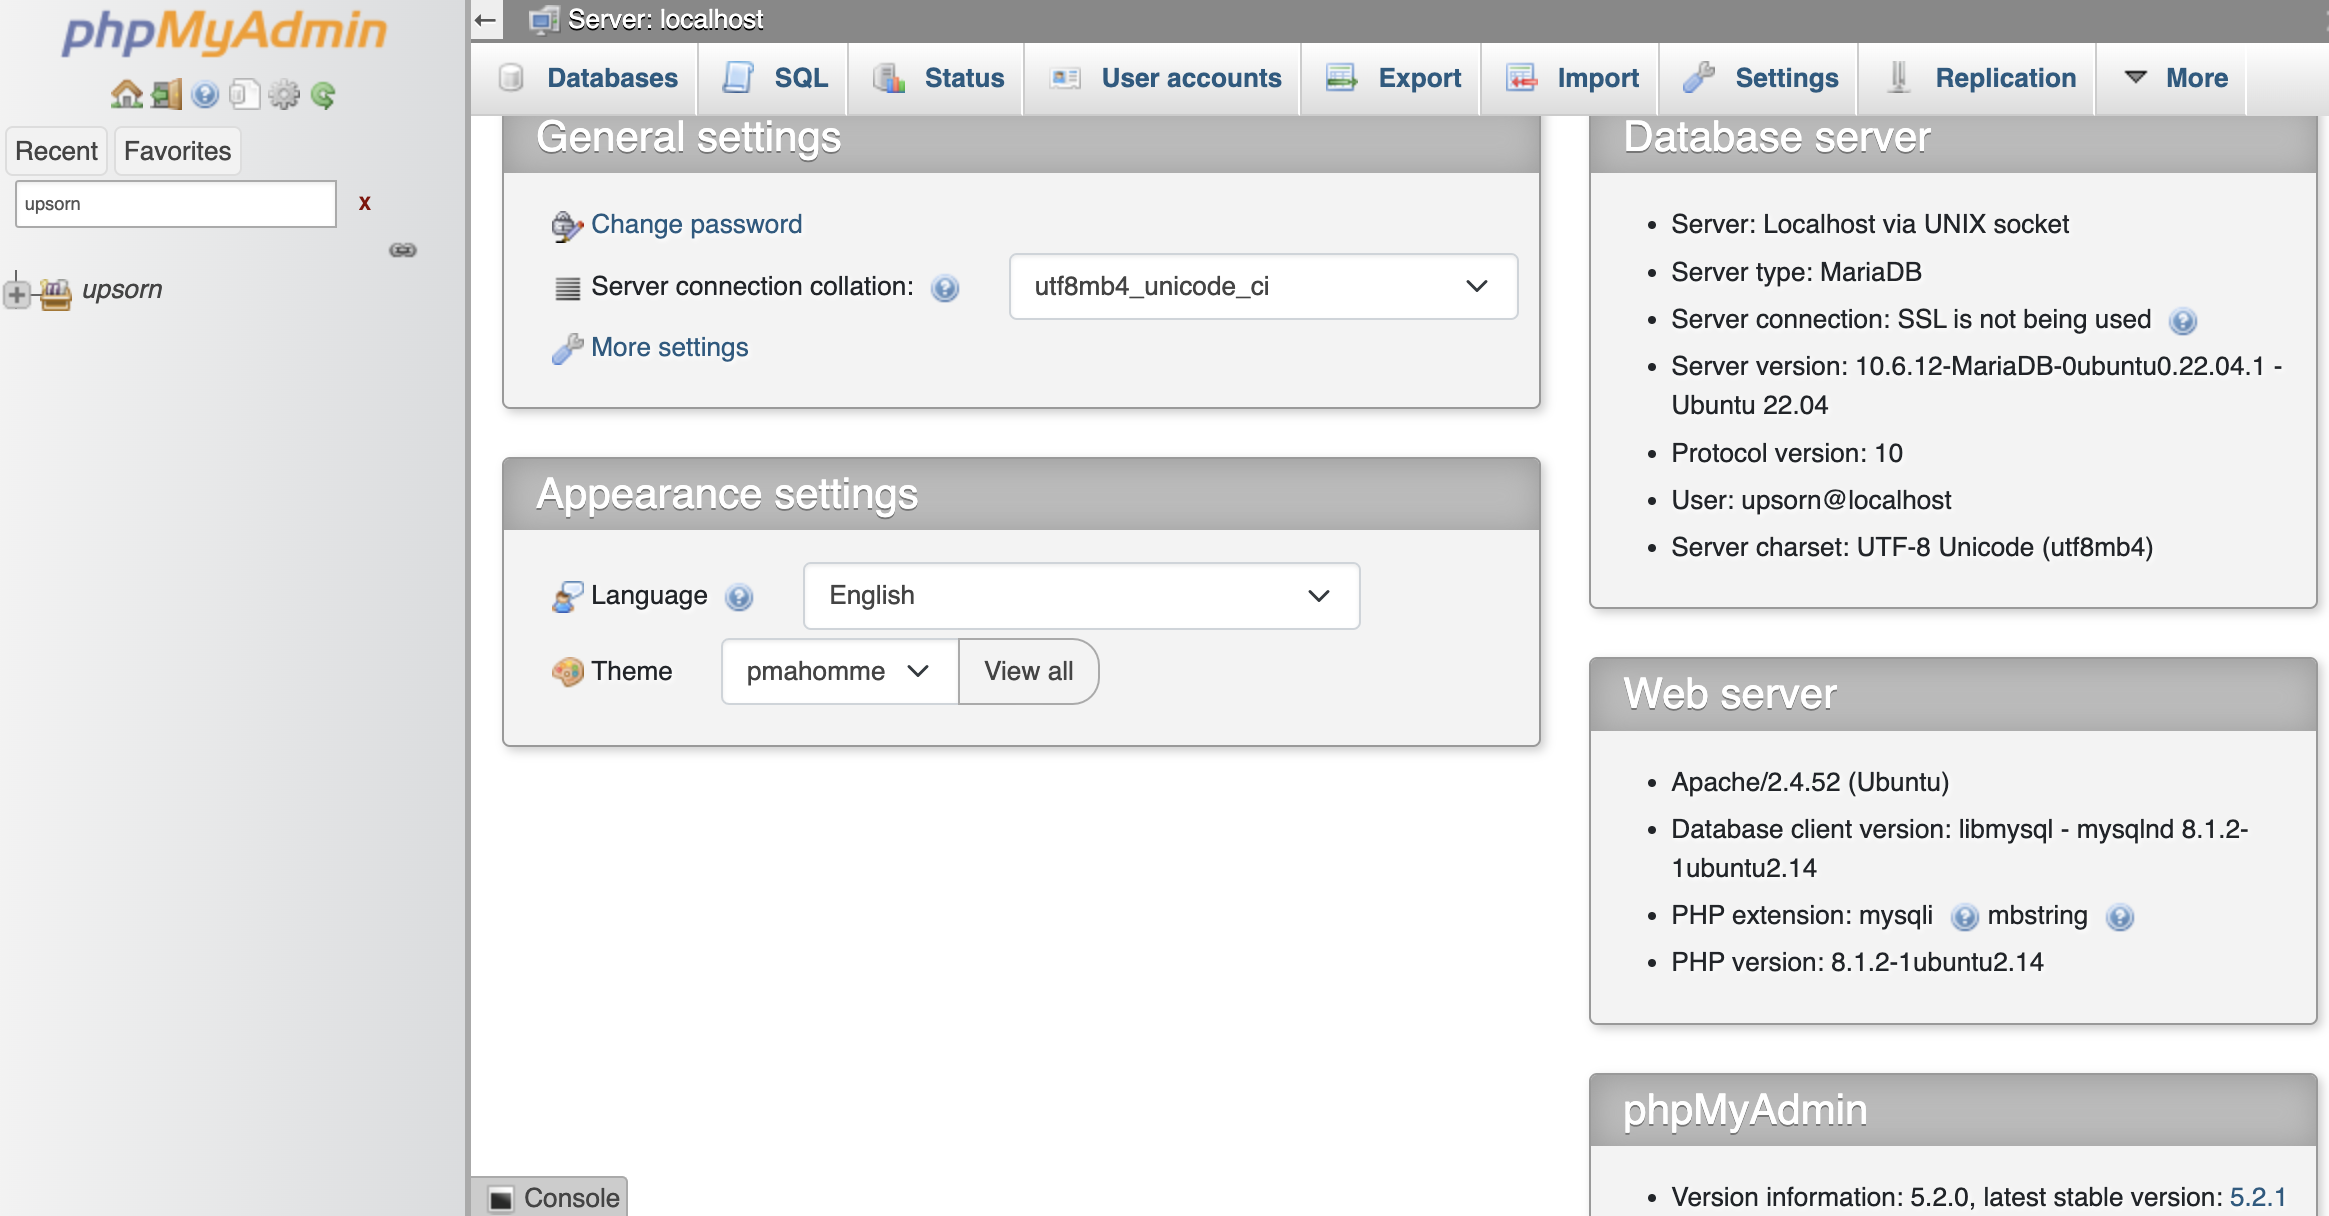Click the Home icon in the sidebar

(x=127, y=95)
